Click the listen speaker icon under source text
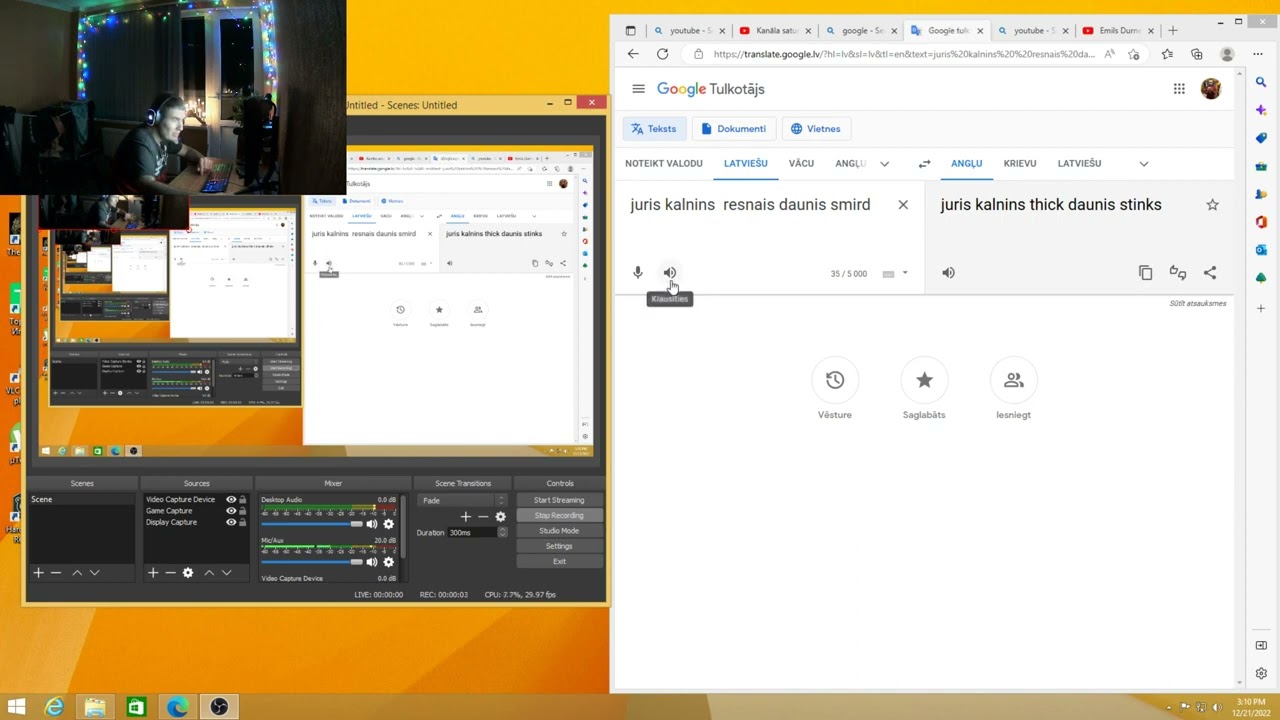 pos(670,273)
